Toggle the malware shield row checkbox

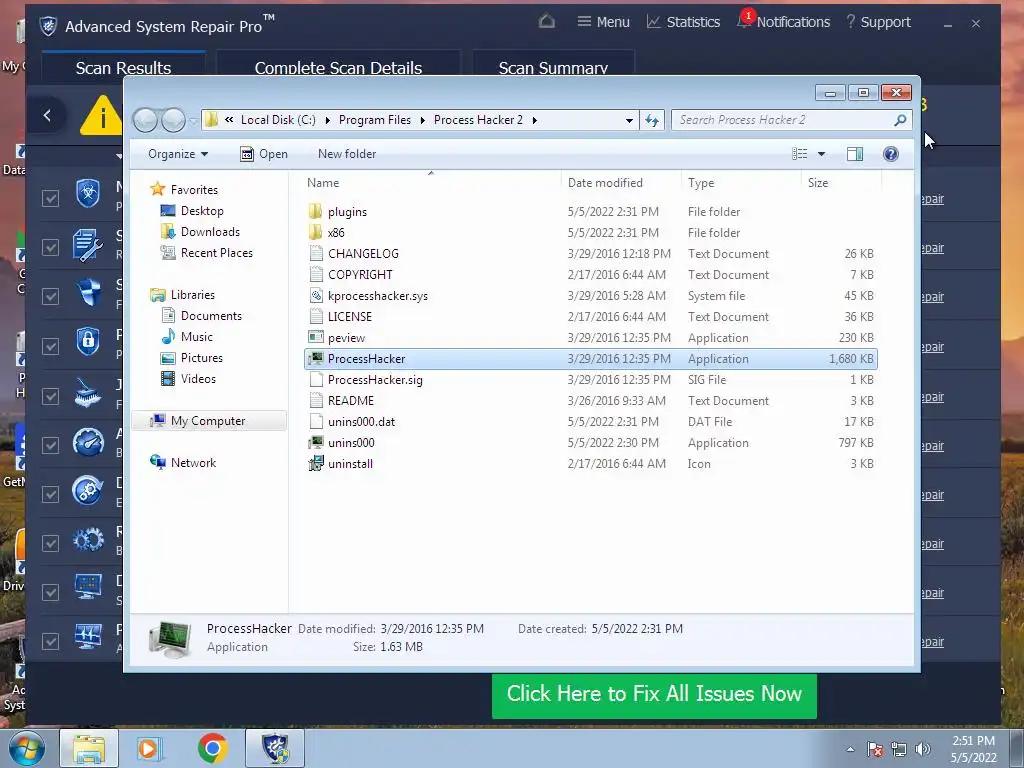[x=50, y=198]
